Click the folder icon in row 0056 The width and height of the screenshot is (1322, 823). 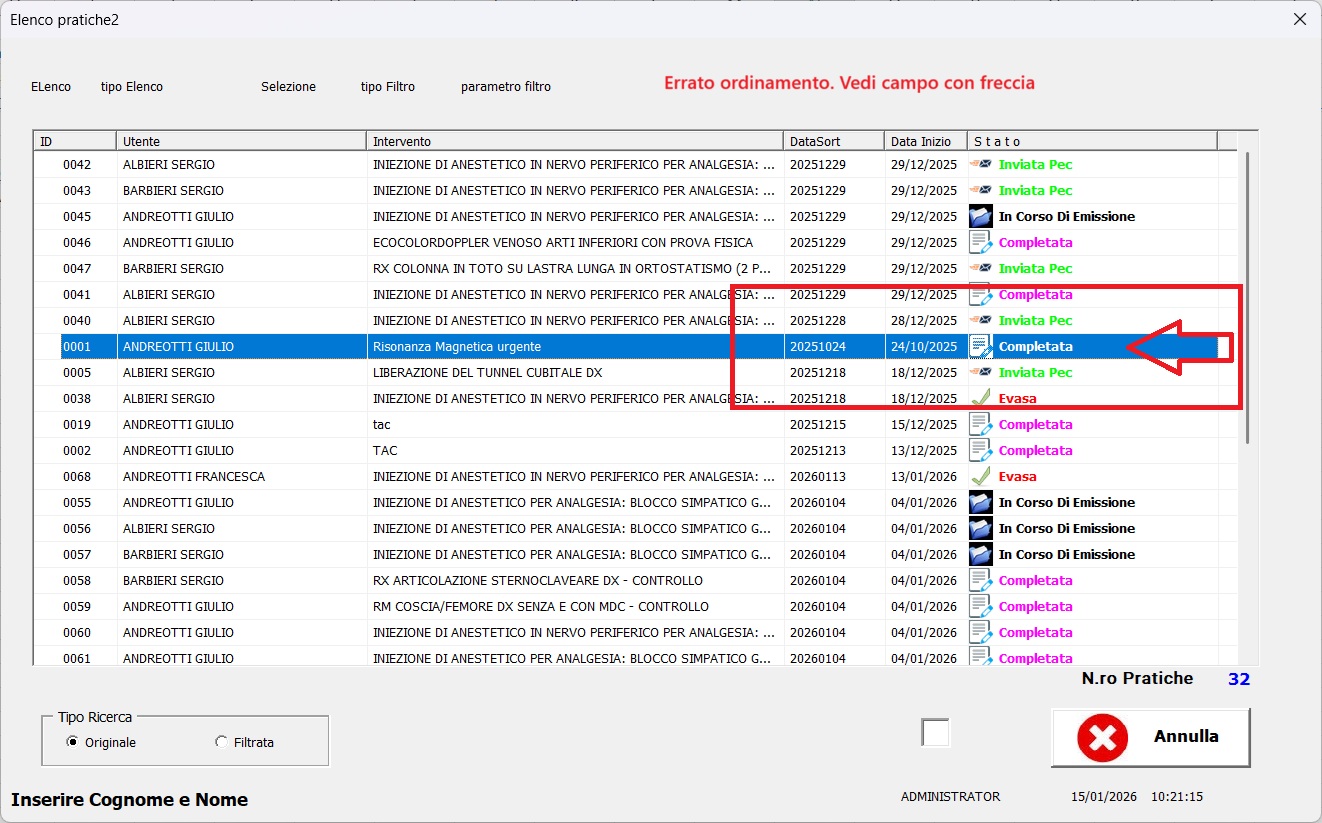tap(980, 528)
